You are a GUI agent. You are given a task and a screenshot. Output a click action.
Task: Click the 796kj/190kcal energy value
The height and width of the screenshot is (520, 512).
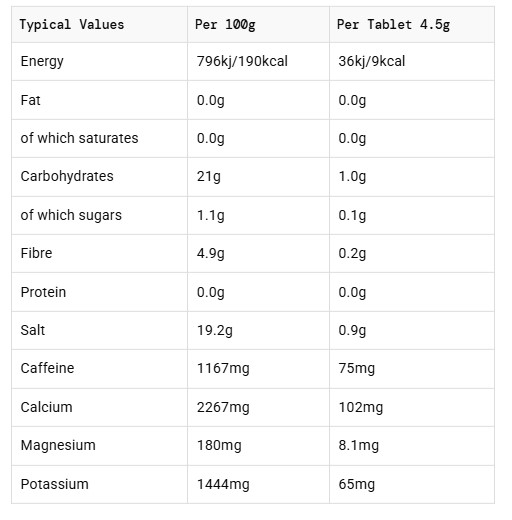coord(242,61)
